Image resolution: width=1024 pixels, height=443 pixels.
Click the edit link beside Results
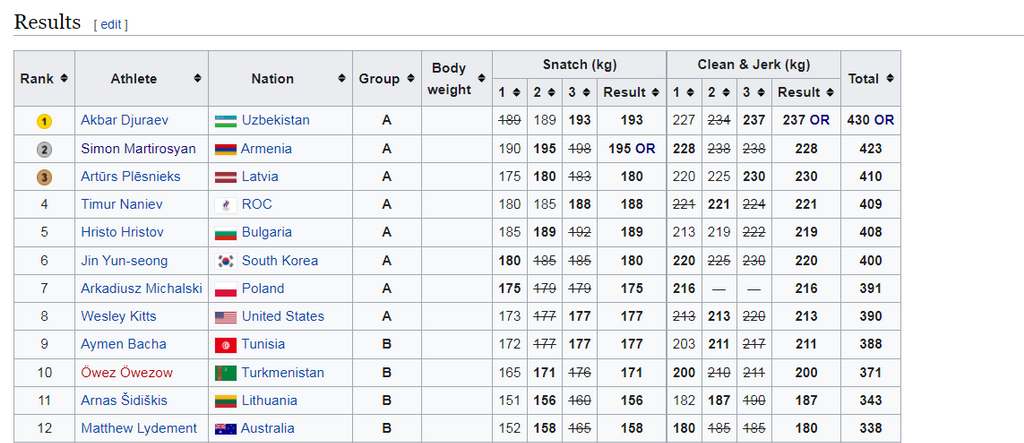click(x=110, y=24)
